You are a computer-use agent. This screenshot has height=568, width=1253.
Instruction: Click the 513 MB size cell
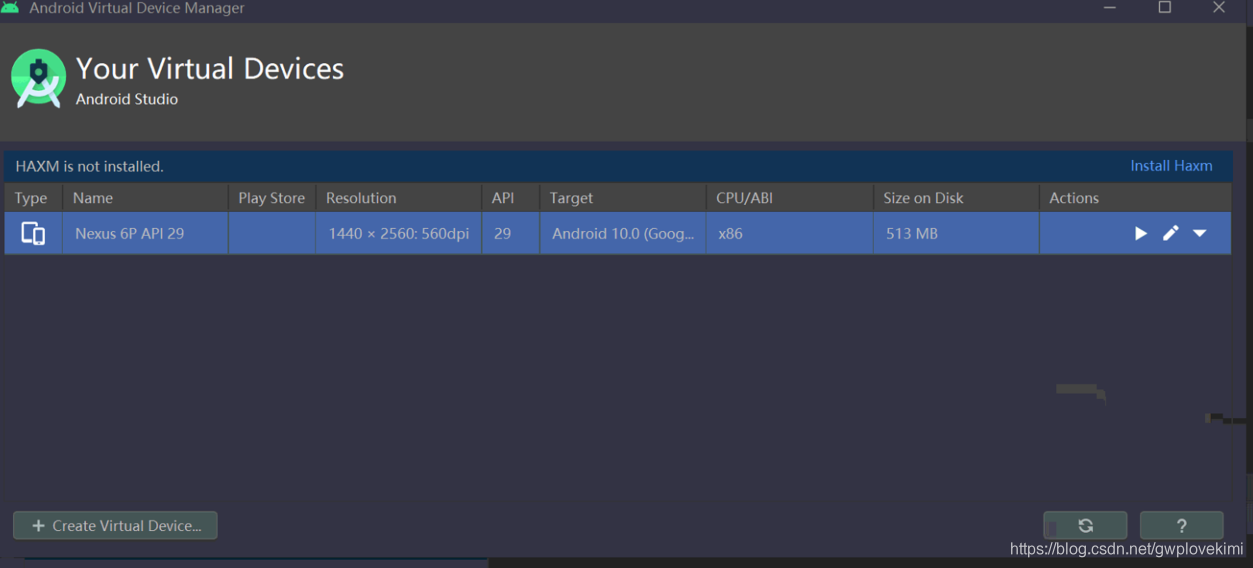956,233
